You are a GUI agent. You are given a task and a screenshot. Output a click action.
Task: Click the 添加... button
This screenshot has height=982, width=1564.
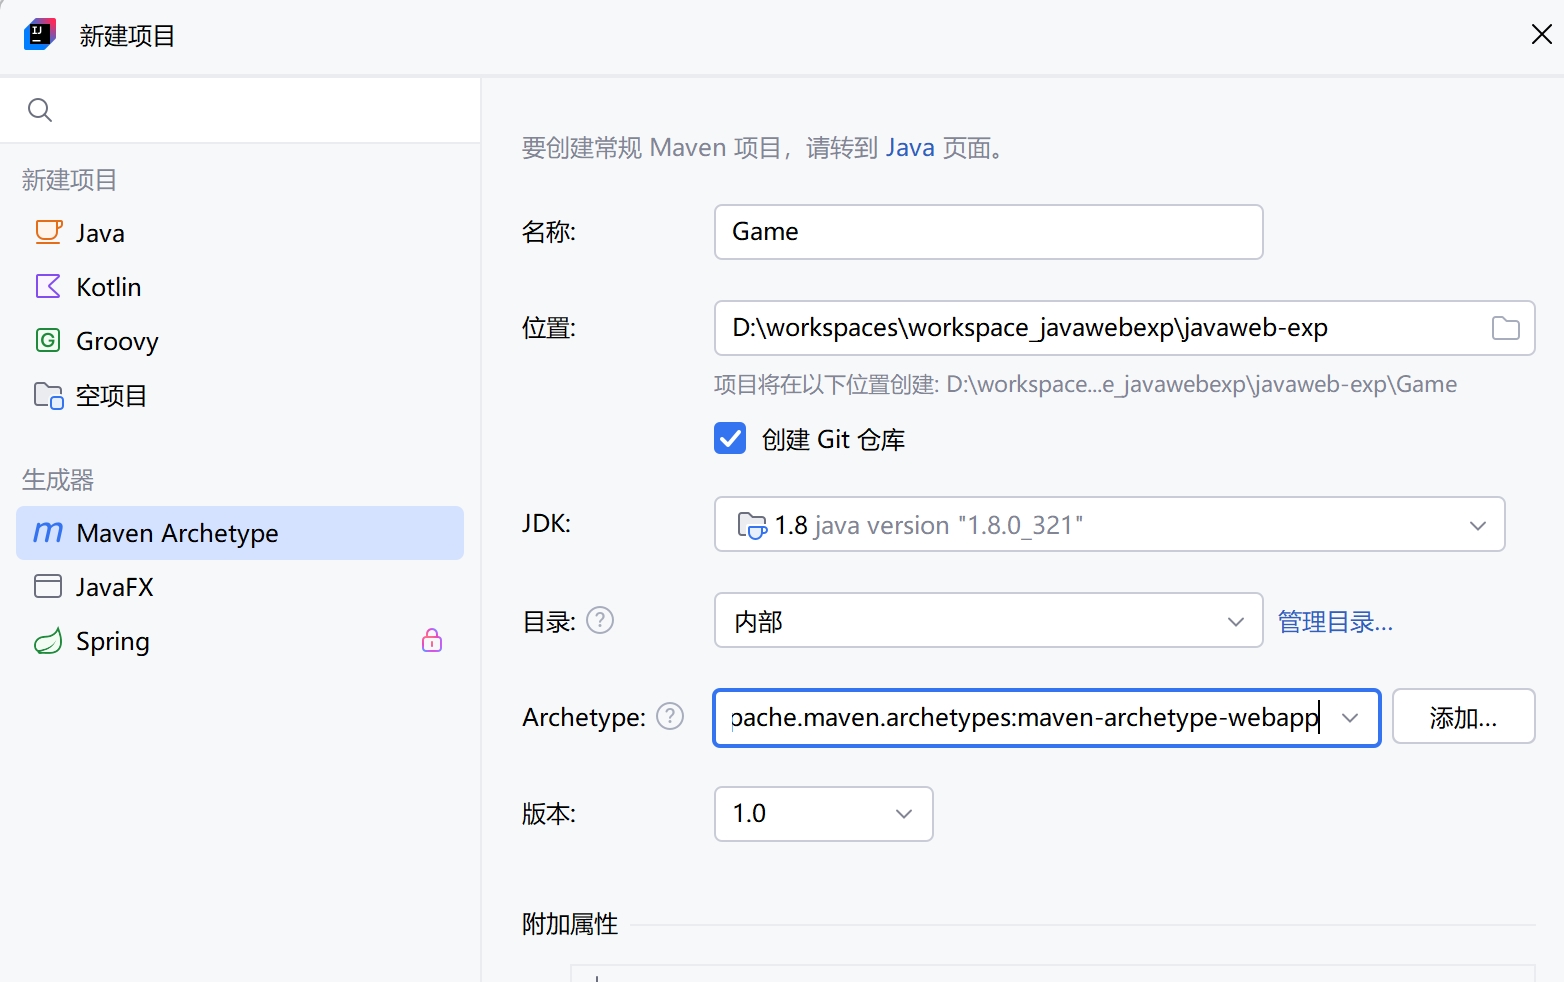[x=1462, y=717]
